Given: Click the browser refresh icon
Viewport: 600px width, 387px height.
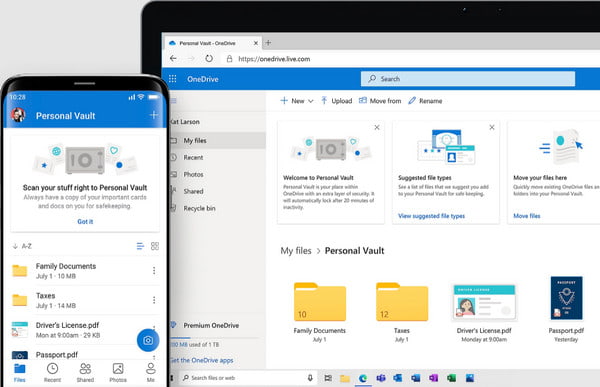Looking at the screenshot, I should tap(209, 59).
